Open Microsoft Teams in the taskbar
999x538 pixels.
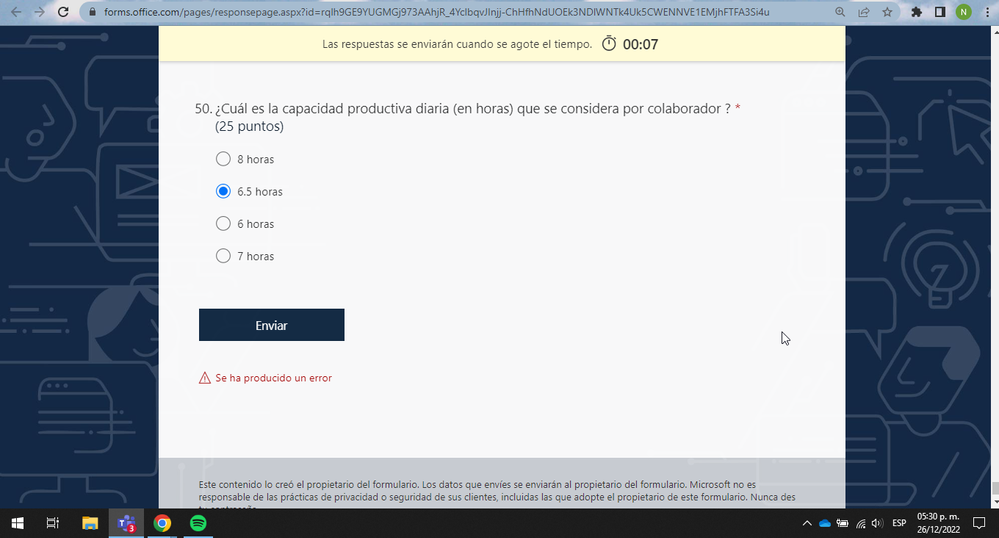pos(126,523)
